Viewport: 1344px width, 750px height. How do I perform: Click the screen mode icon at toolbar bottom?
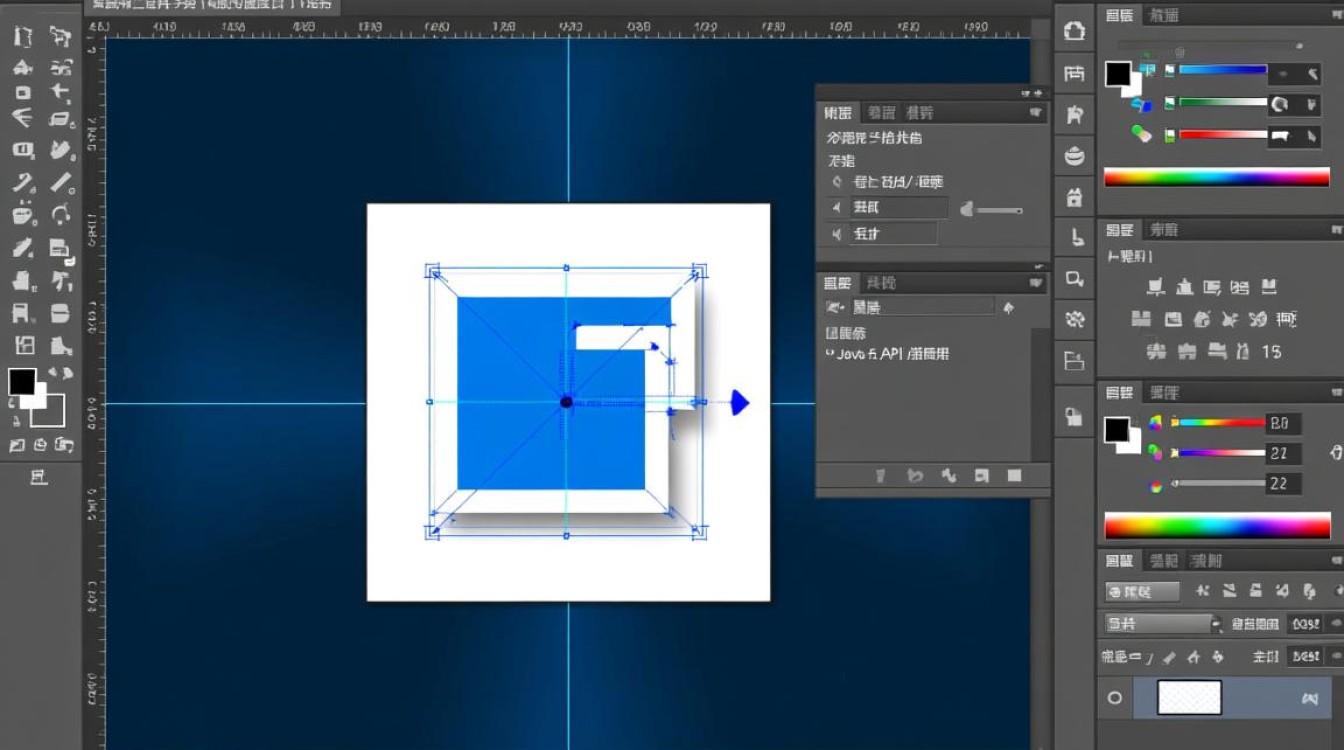point(39,477)
